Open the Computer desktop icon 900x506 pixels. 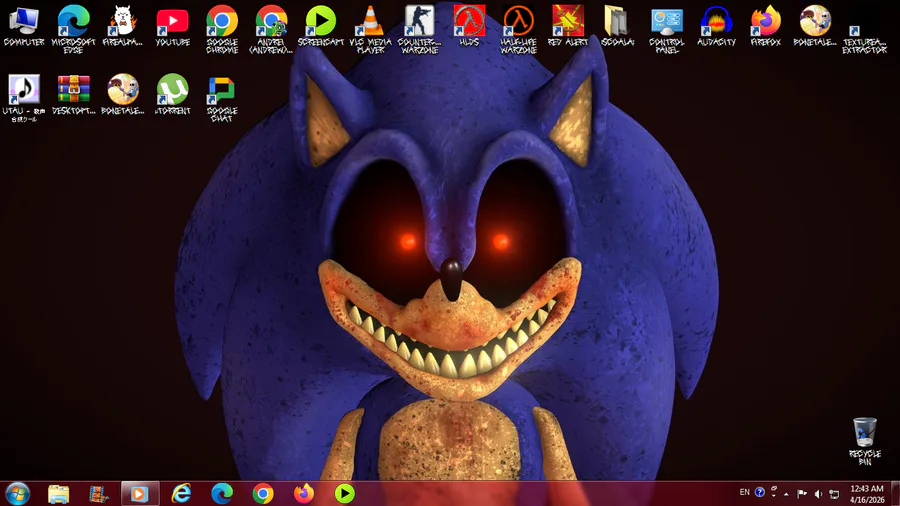coord(24,26)
